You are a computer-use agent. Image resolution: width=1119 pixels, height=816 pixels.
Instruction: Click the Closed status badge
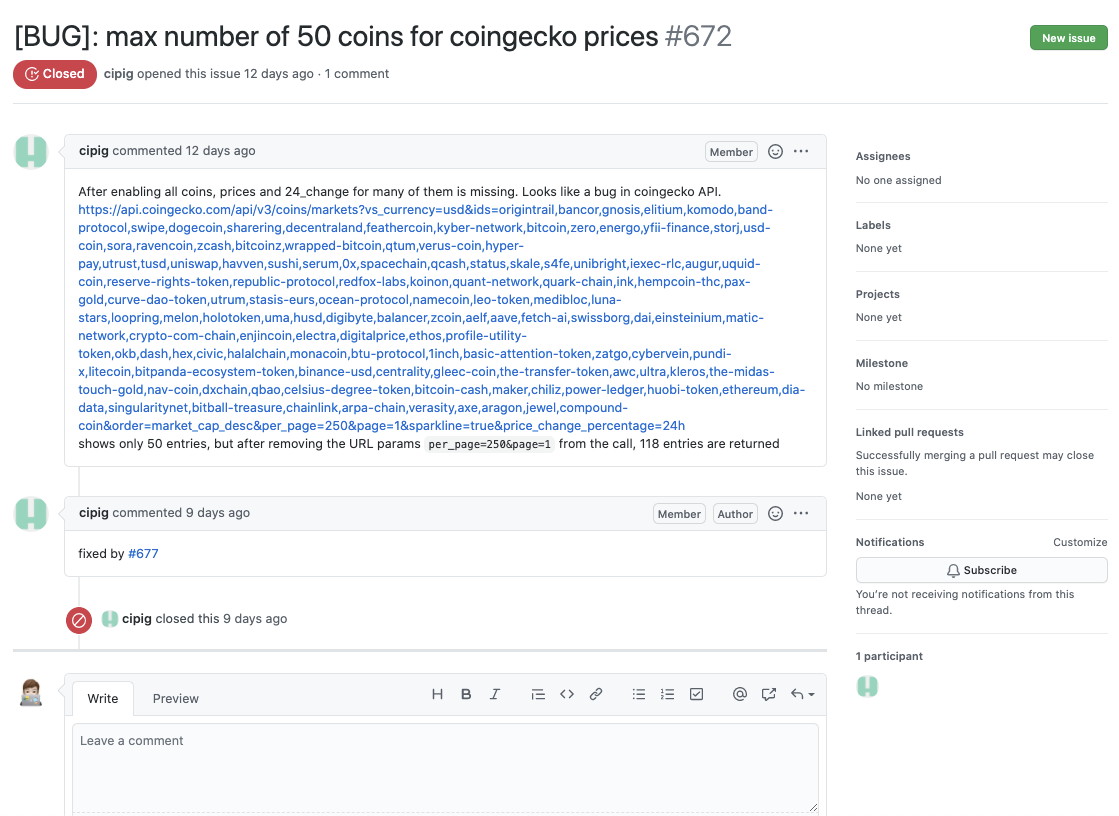(55, 74)
